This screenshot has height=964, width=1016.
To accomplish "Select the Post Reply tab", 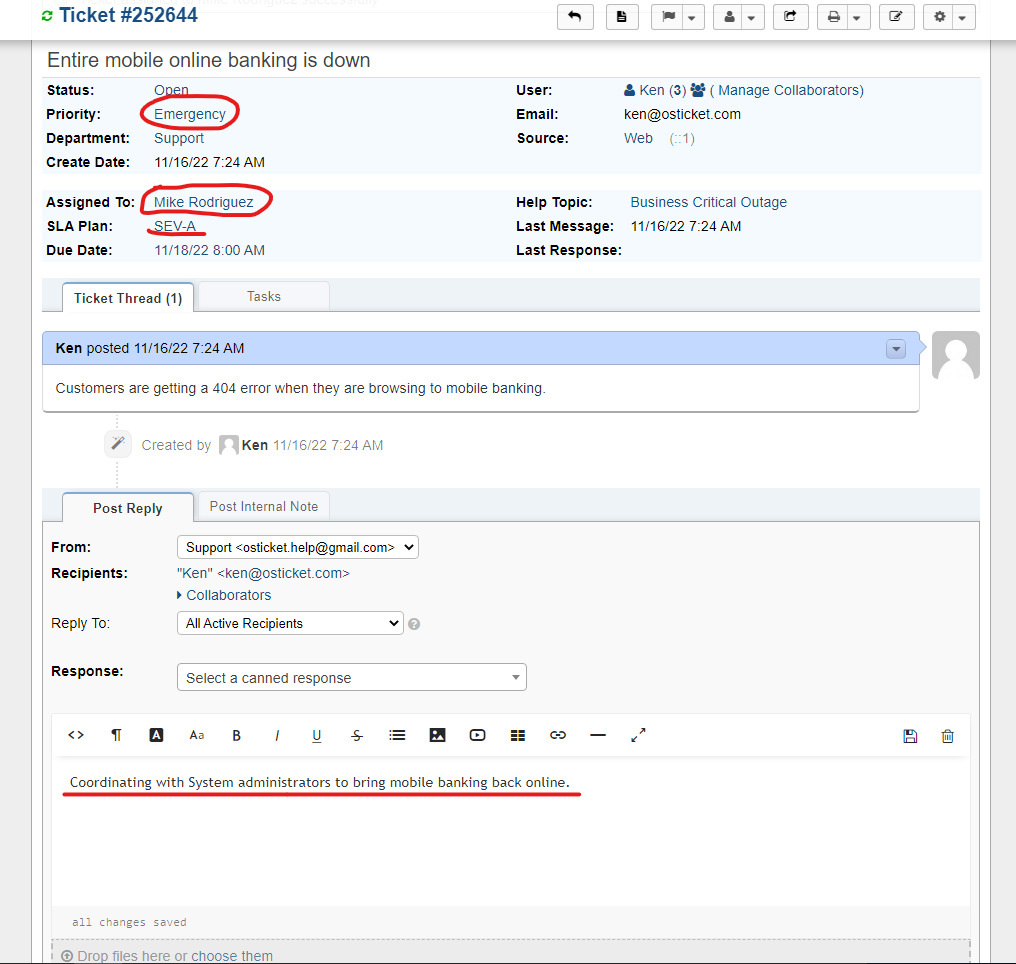I will [x=128, y=508].
